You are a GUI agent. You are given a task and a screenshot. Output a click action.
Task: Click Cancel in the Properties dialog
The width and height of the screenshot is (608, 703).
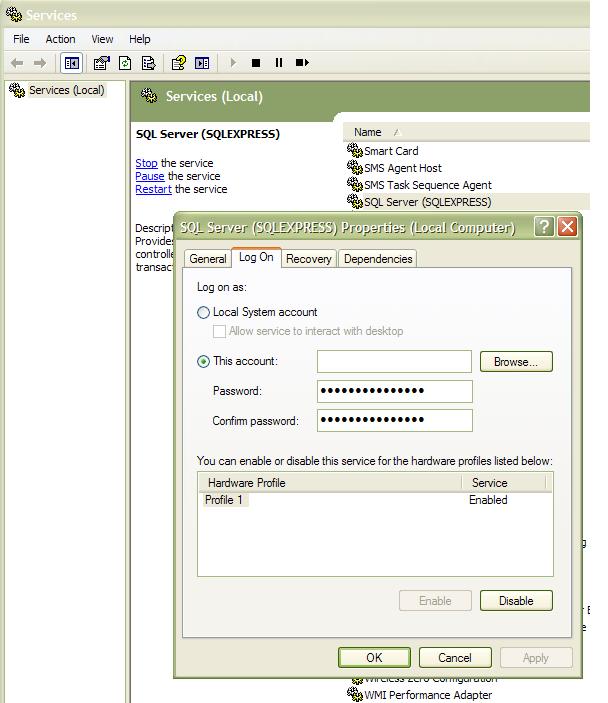pyautogui.click(x=455, y=657)
